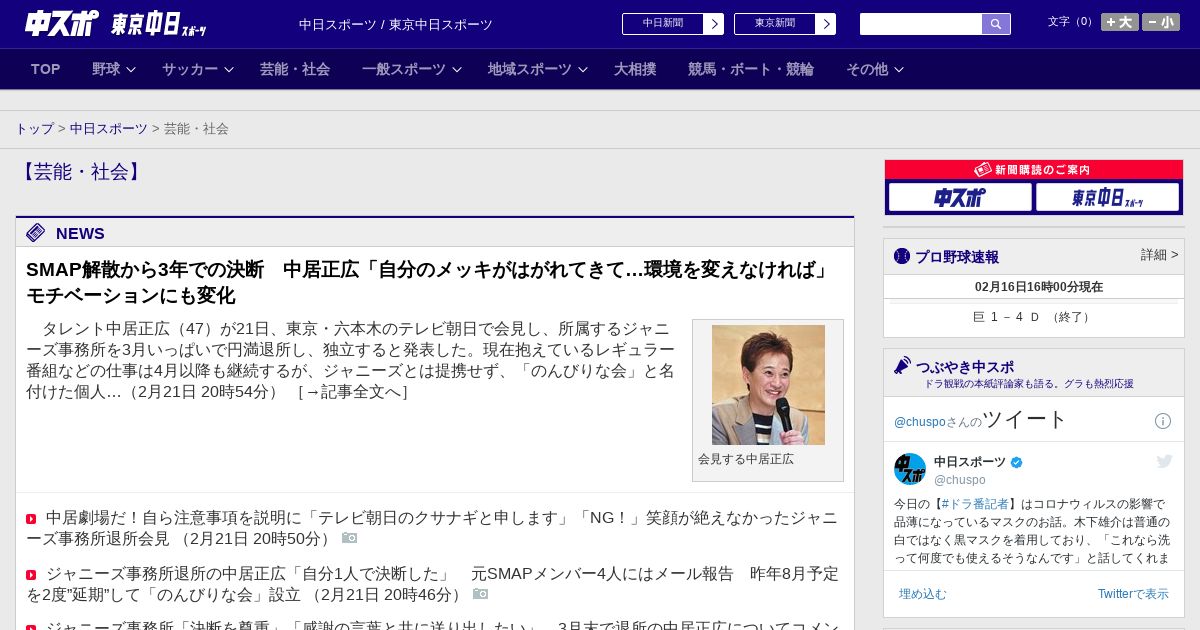The height and width of the screenshot is (630, 1200).
Task: Click the verified badge next to 中日スポーツ
Action: click(1017, 462)
